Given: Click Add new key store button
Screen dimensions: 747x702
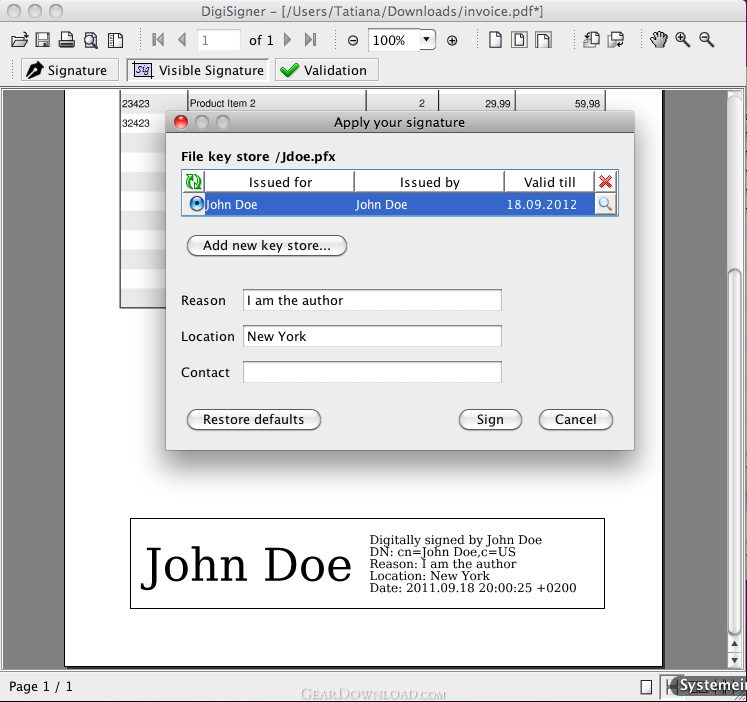Looking at the screenshot, I should click(x=267, y=245).
